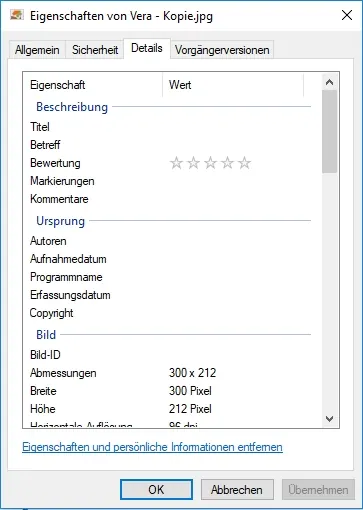The width and height of the screenshot is (363, 510).
Task: Select the Aufnahmedatum property row
Action: coord(170,259)
